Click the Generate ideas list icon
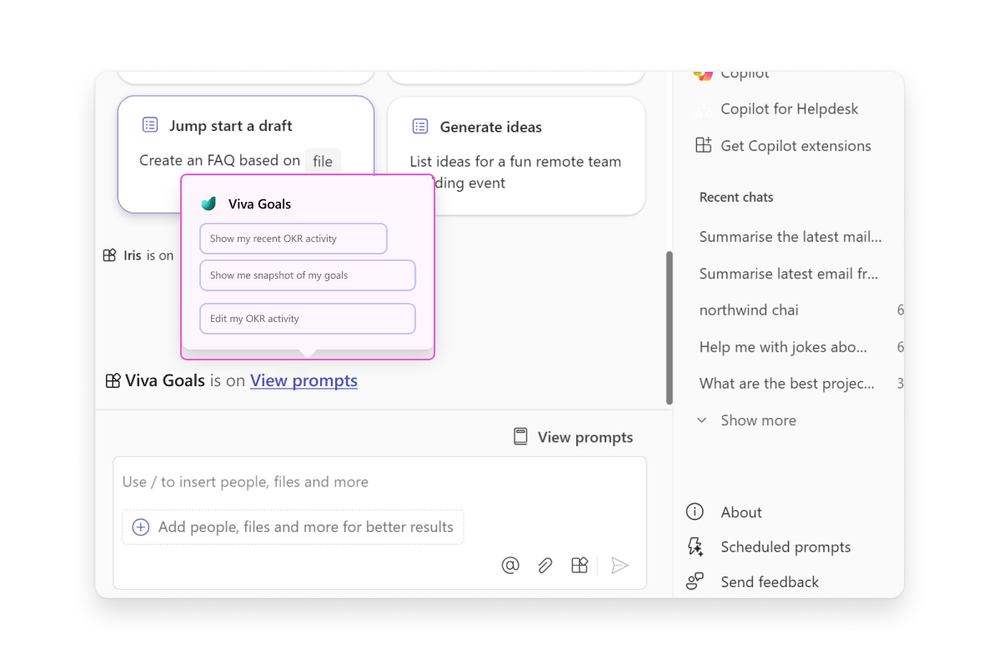Viewport: 999px width, 669px height. click(x=420, y=126)
